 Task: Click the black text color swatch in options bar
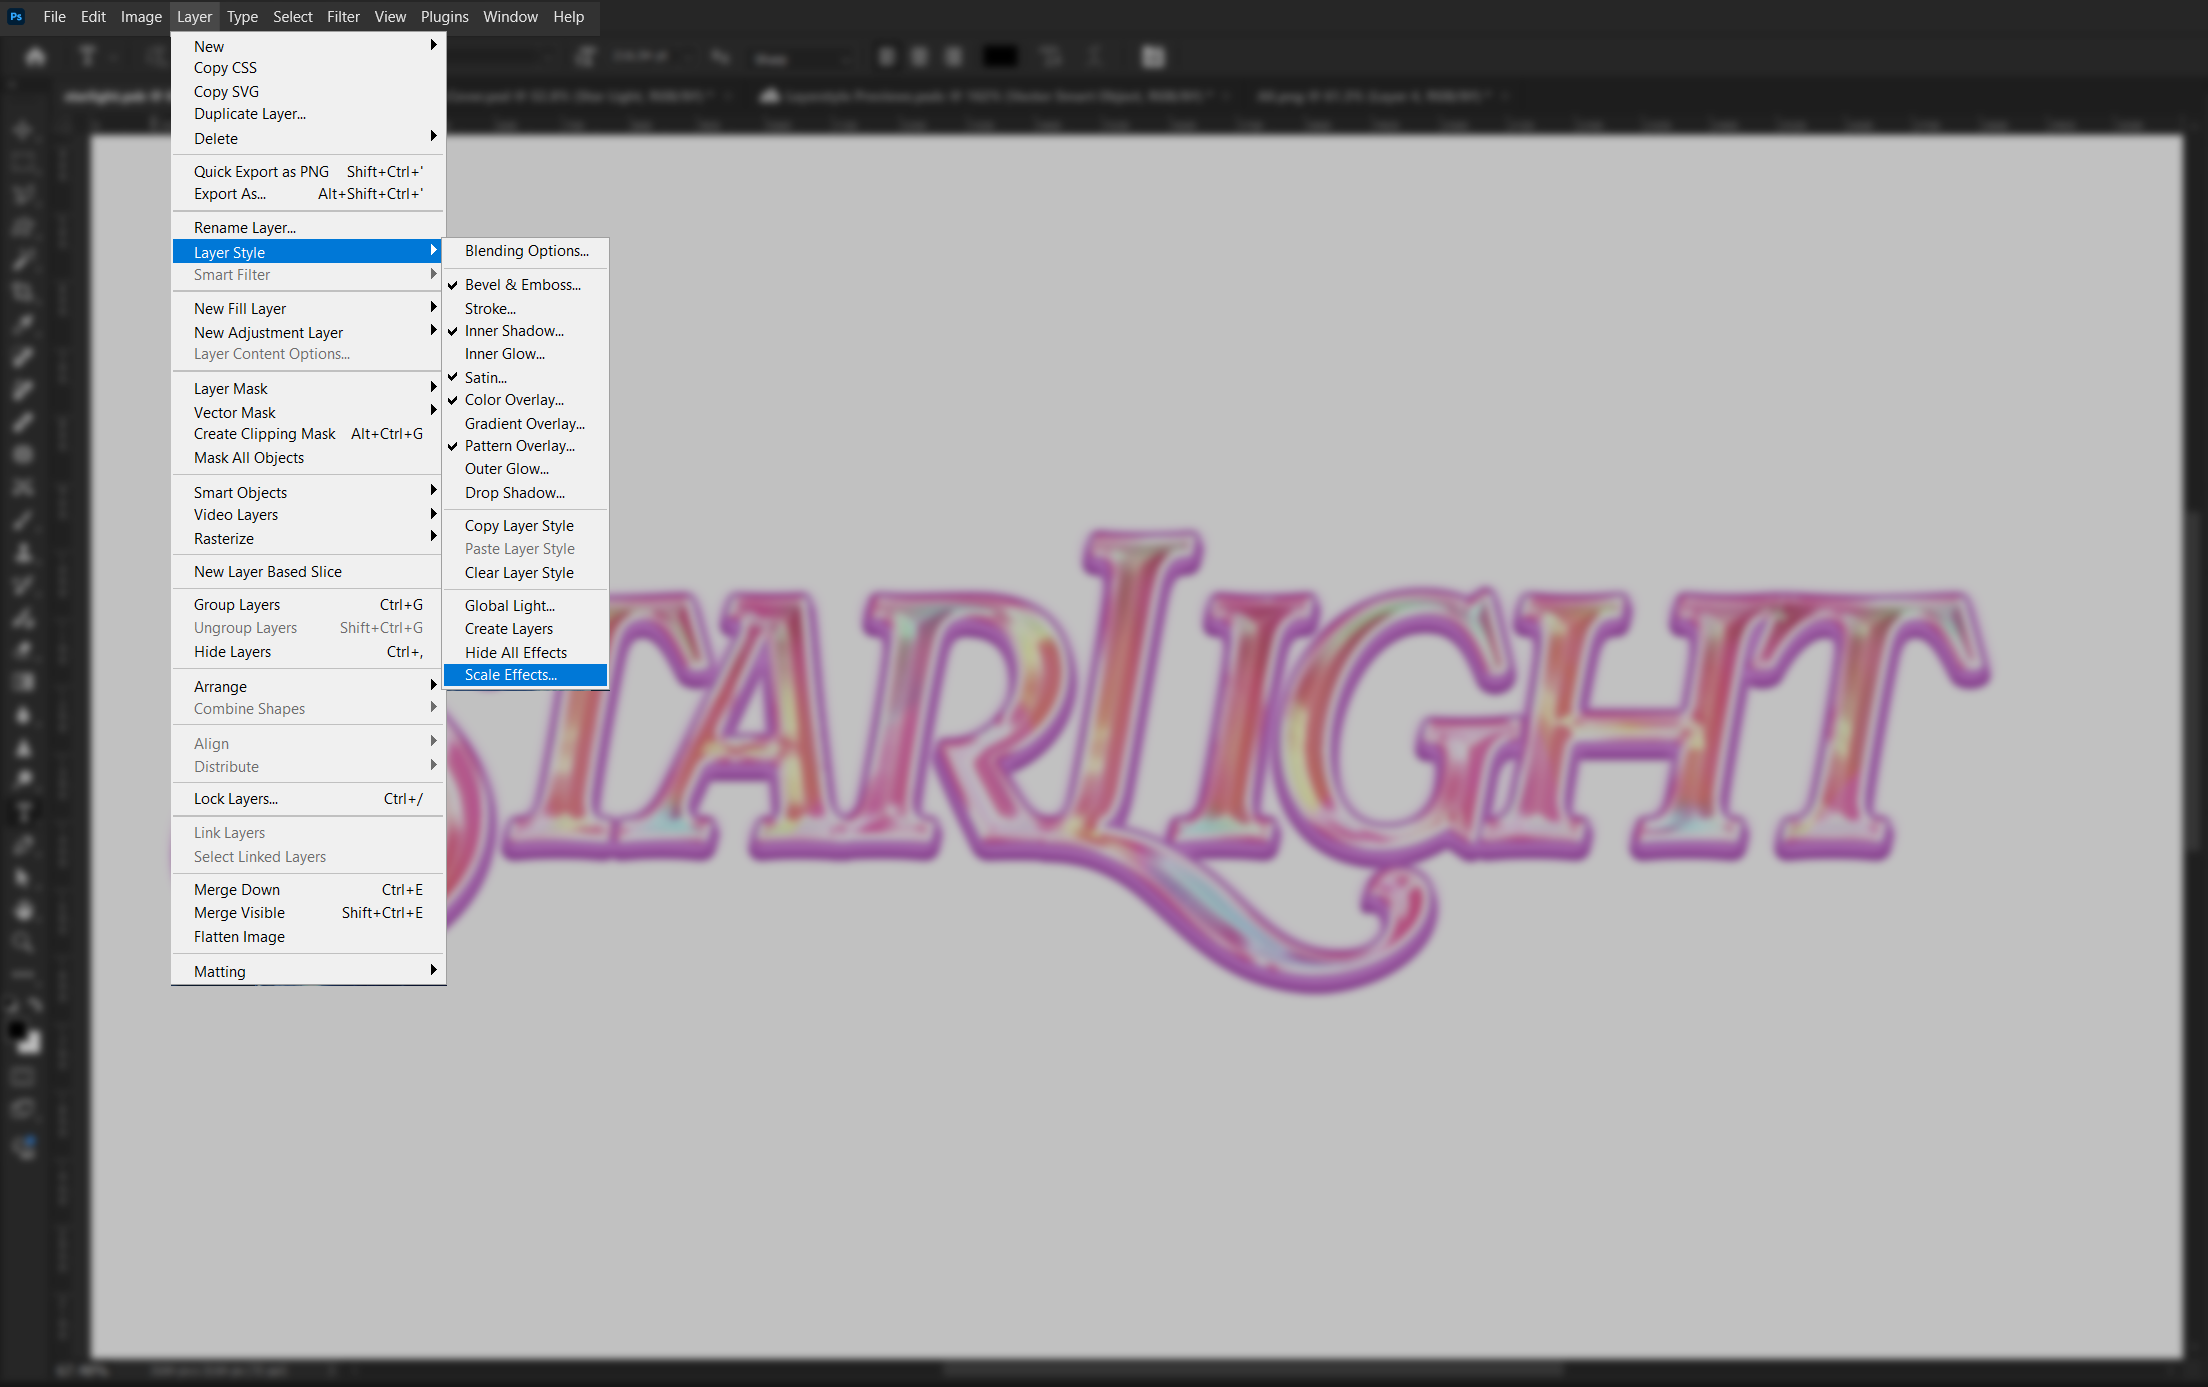1000,57
